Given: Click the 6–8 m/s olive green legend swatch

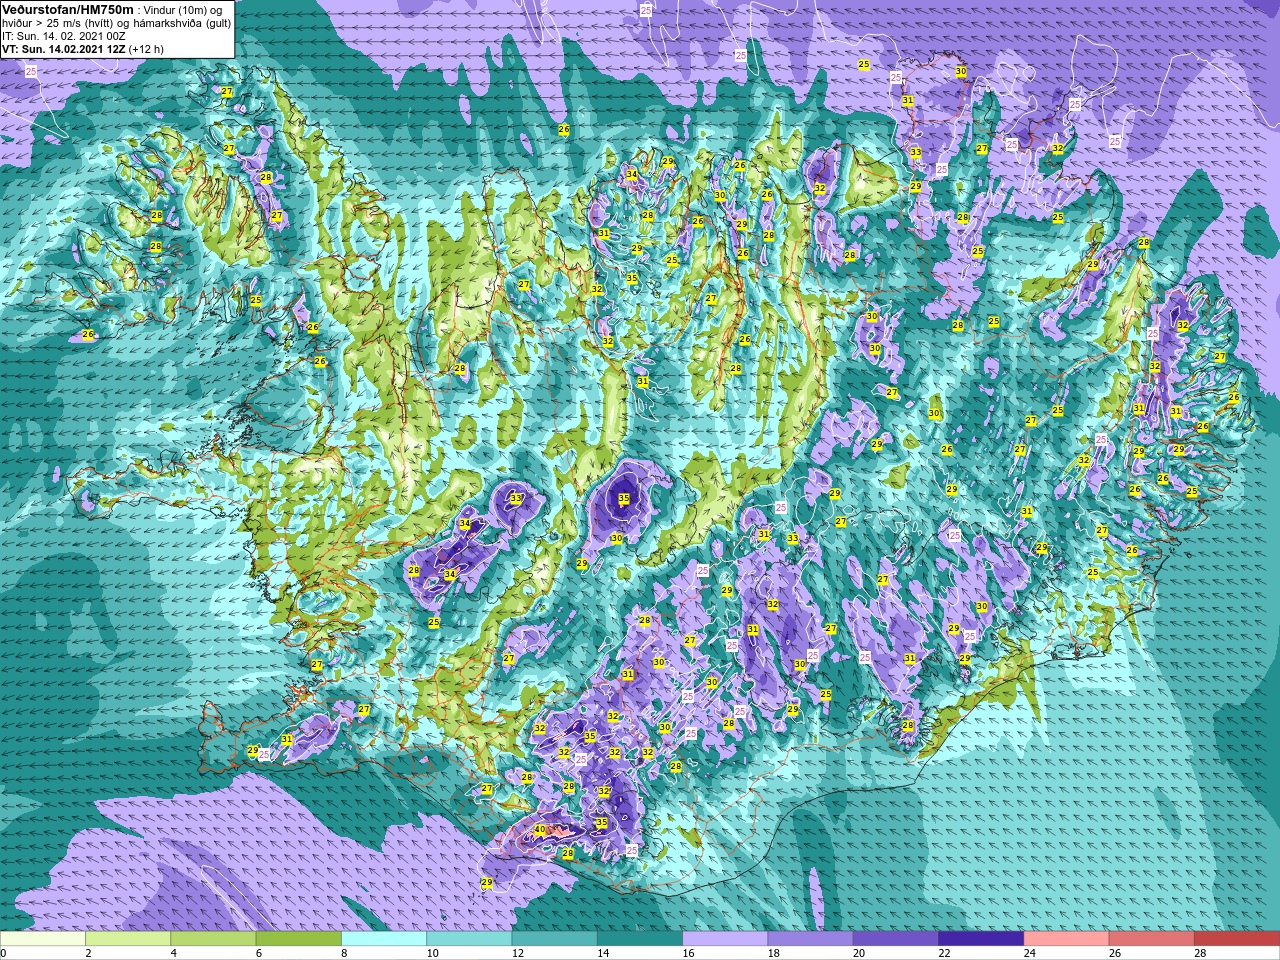Looking at the screenshot, I should [298, 939].
